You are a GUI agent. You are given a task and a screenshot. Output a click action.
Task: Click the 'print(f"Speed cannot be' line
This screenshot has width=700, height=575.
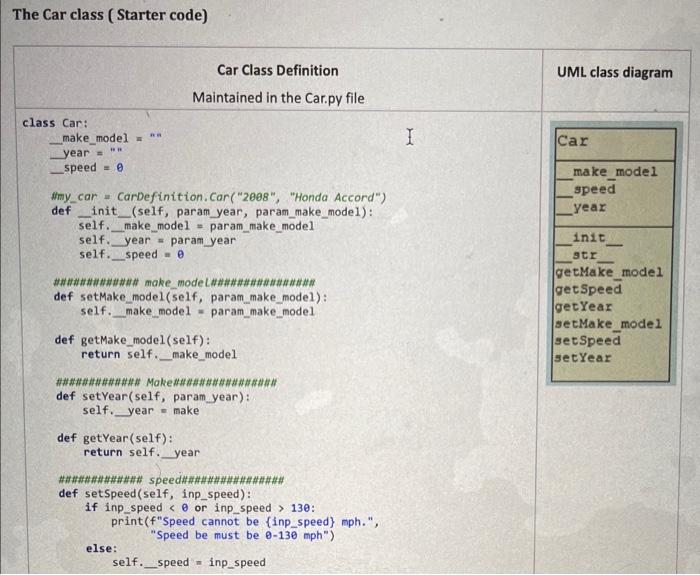(246, 521)
